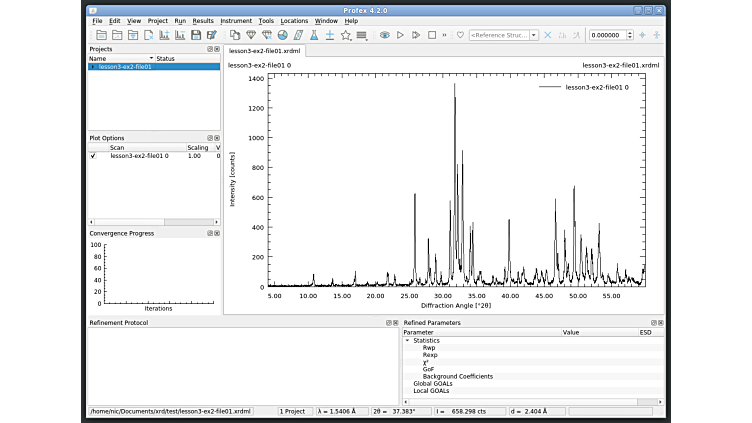Collapse the Statistics tree node

click(x=408, y=341)
